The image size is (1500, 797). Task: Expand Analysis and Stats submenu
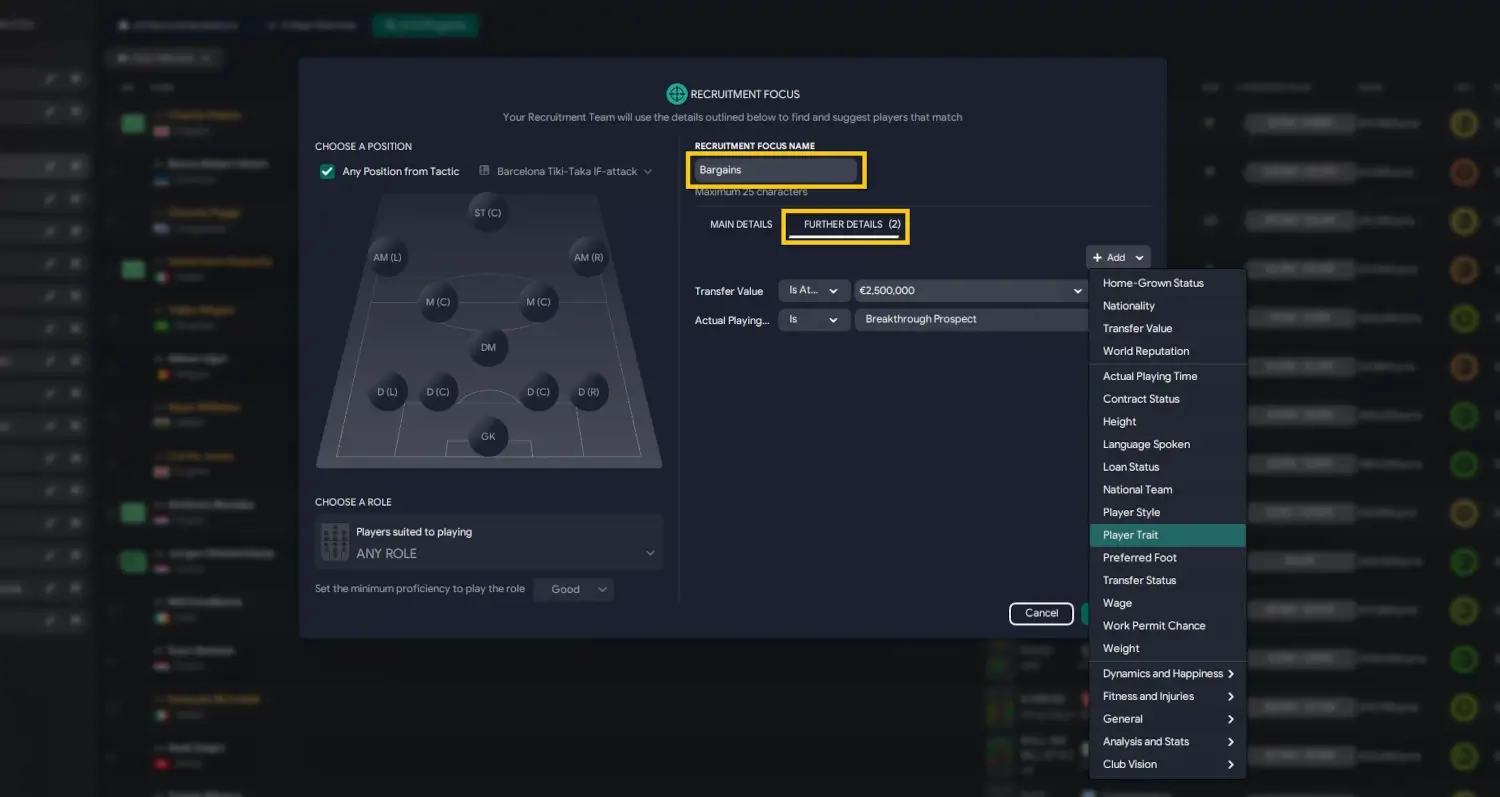(1167, 742)
